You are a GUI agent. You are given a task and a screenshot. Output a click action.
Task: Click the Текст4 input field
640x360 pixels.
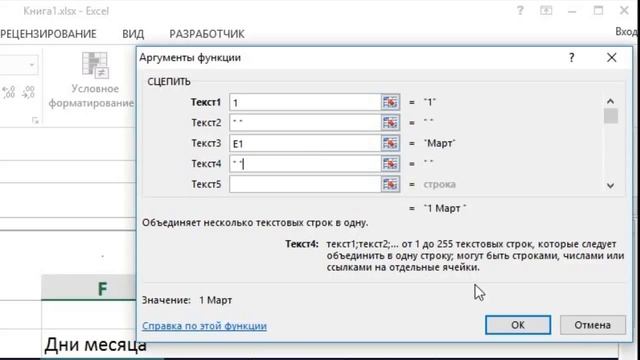[305, 164]
